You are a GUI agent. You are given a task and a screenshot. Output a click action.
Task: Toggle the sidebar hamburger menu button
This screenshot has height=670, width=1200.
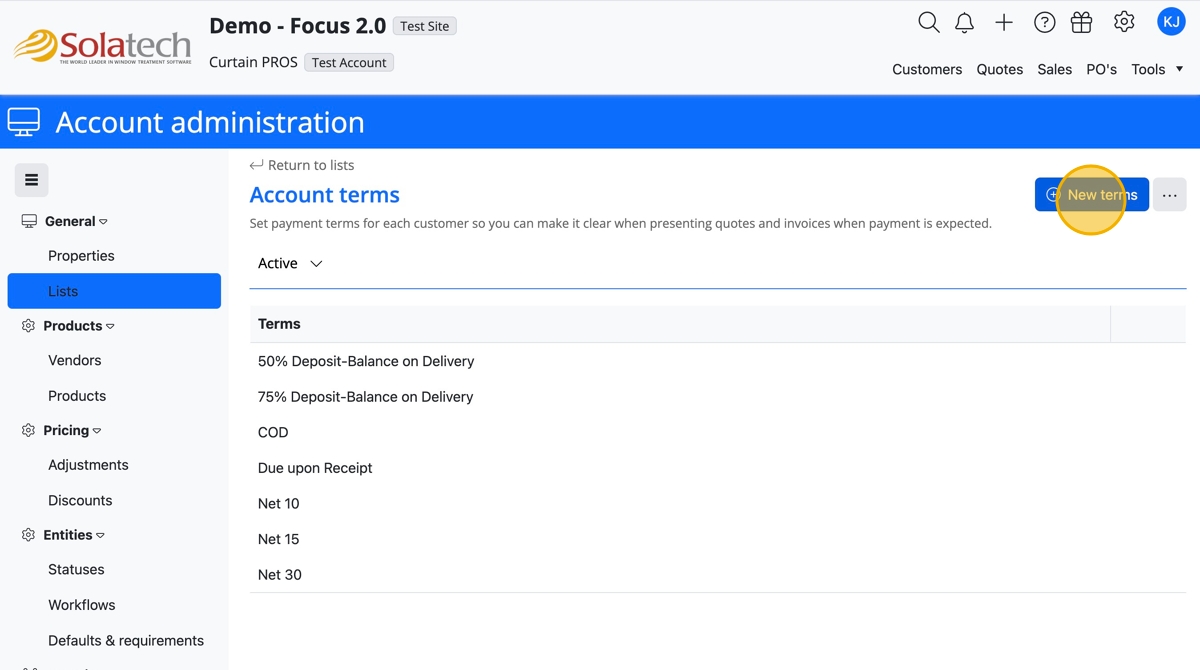[31, 180]
